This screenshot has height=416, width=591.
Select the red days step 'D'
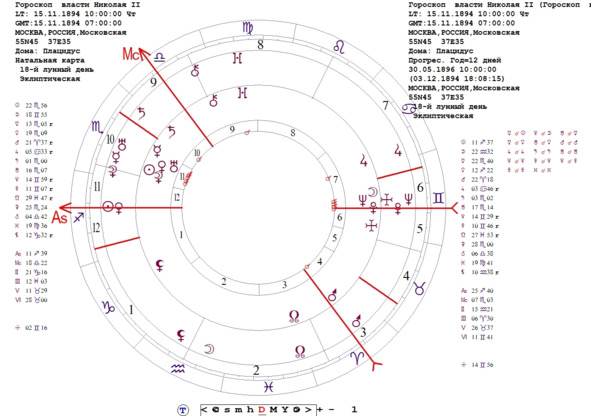click(x=262, y=409)
